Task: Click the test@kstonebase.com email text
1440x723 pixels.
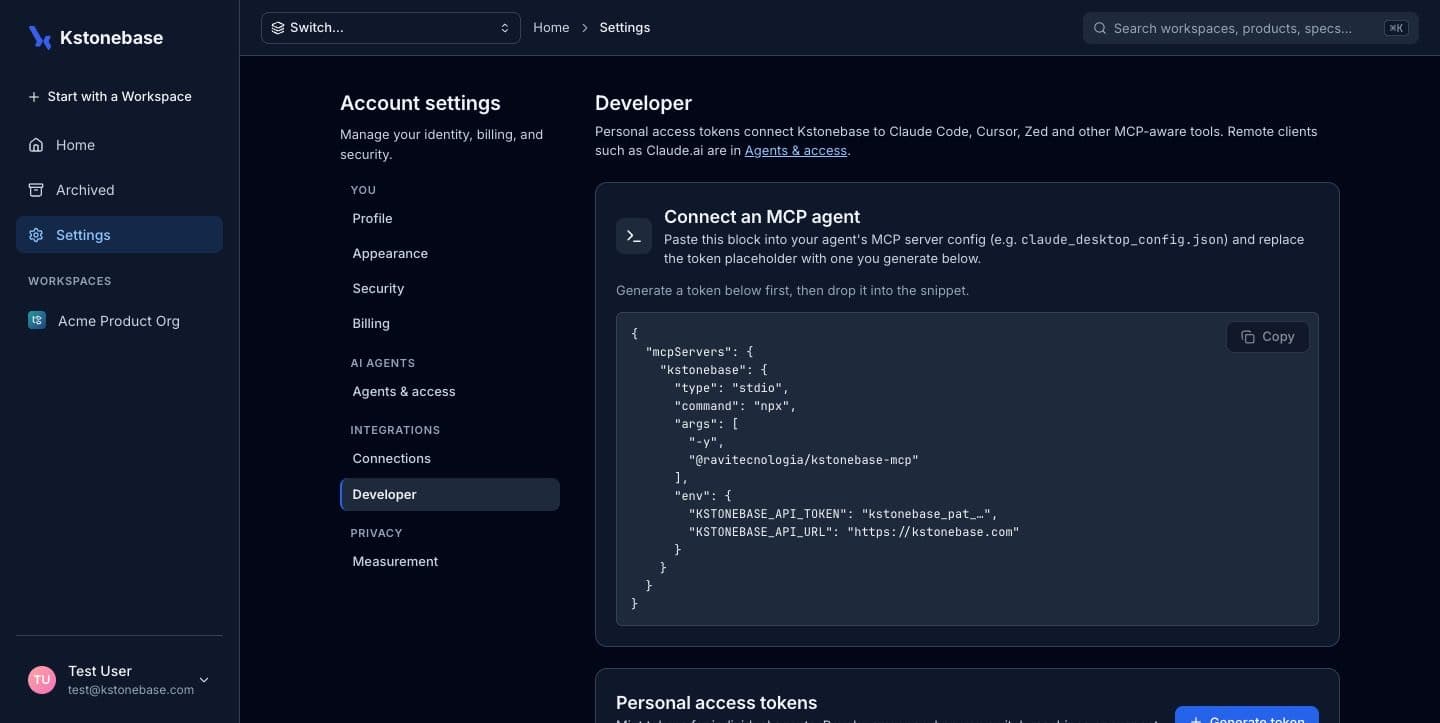Action: point(131,690)
